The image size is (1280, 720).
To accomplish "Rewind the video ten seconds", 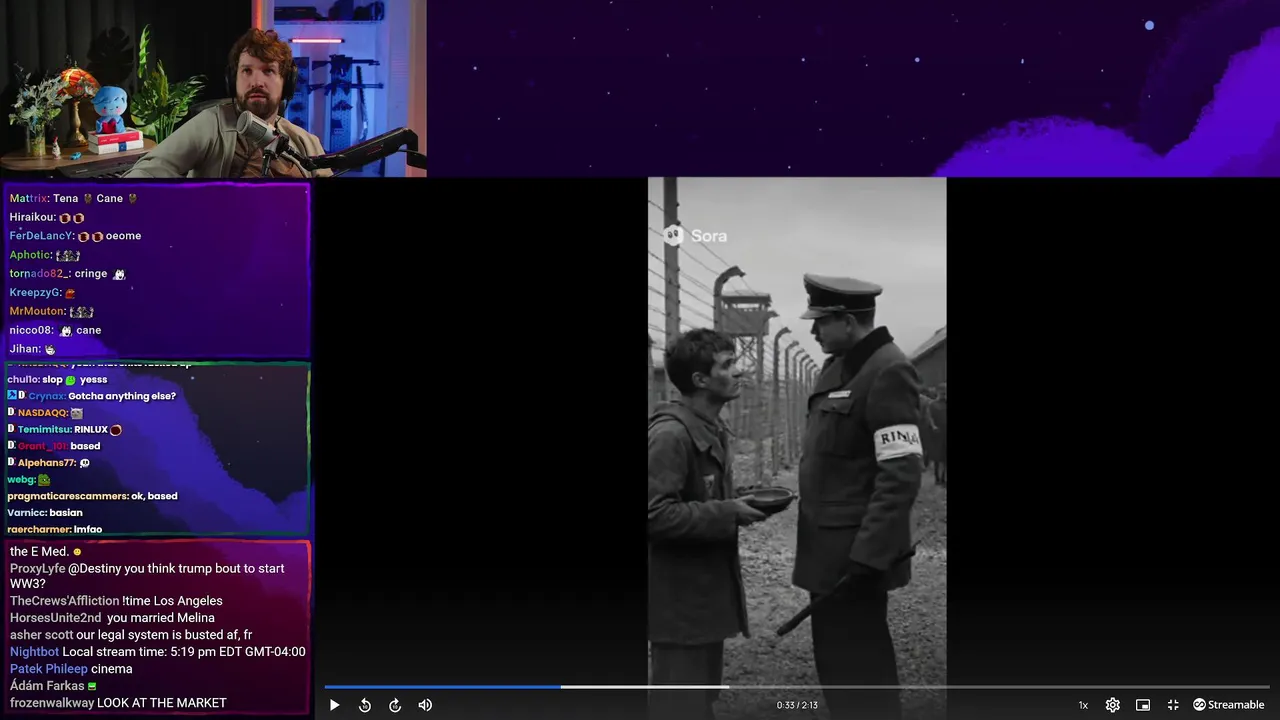I will click(365, 705).
